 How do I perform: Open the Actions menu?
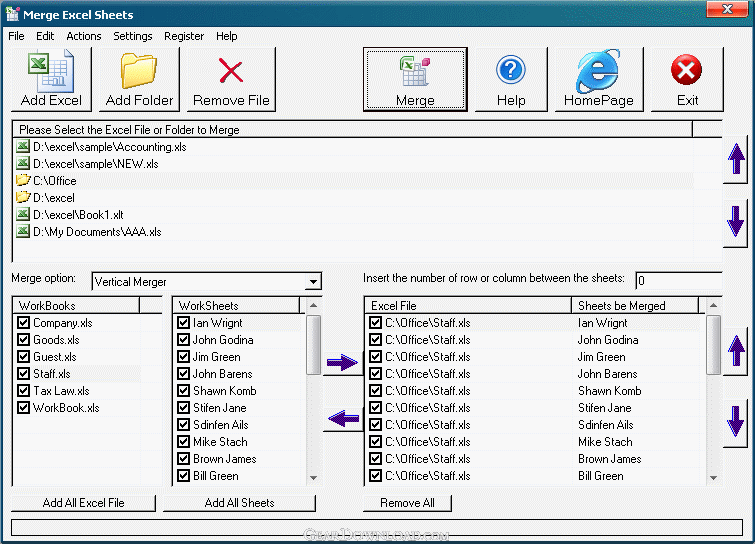(84, 36)
